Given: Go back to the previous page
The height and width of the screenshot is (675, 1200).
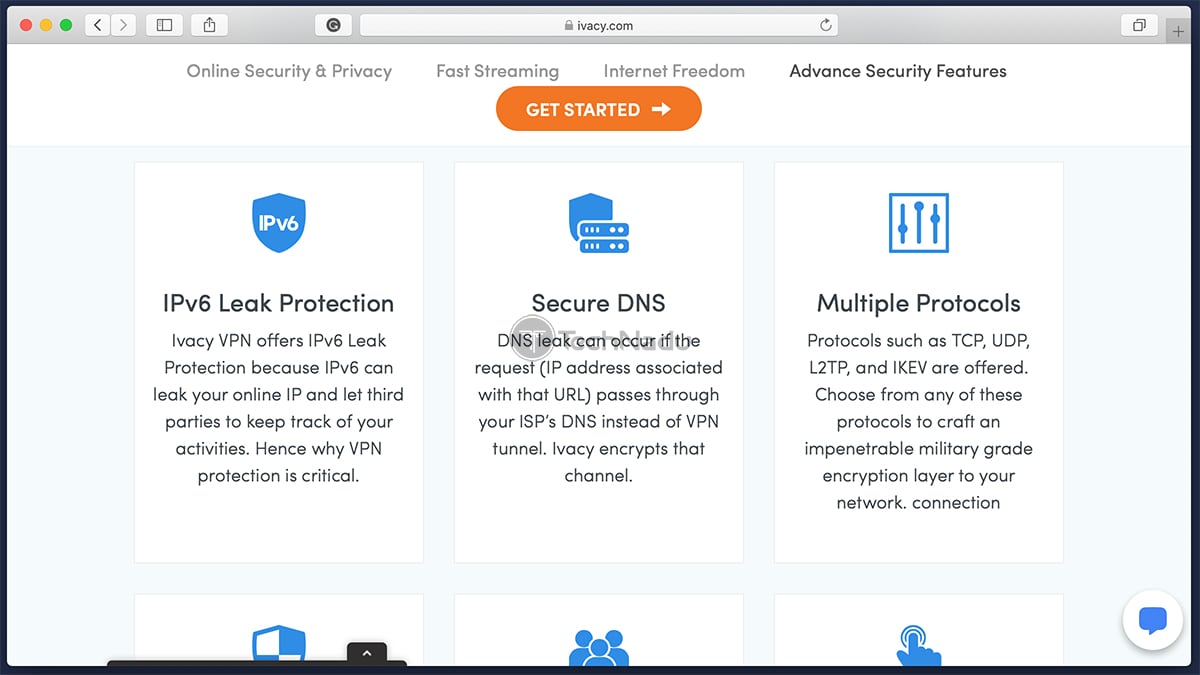Looking at the screenshot, I should click(97, 25).
